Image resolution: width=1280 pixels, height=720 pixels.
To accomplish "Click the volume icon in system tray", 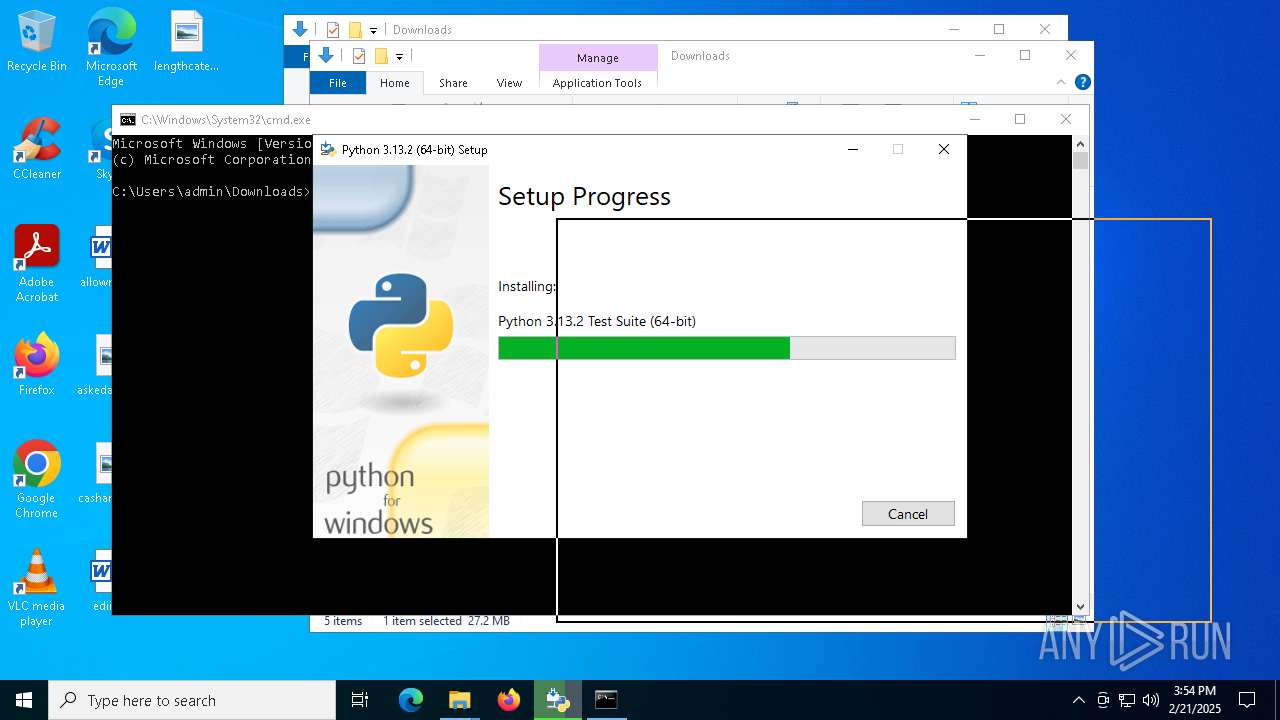I will click(x=1151, y=700).
